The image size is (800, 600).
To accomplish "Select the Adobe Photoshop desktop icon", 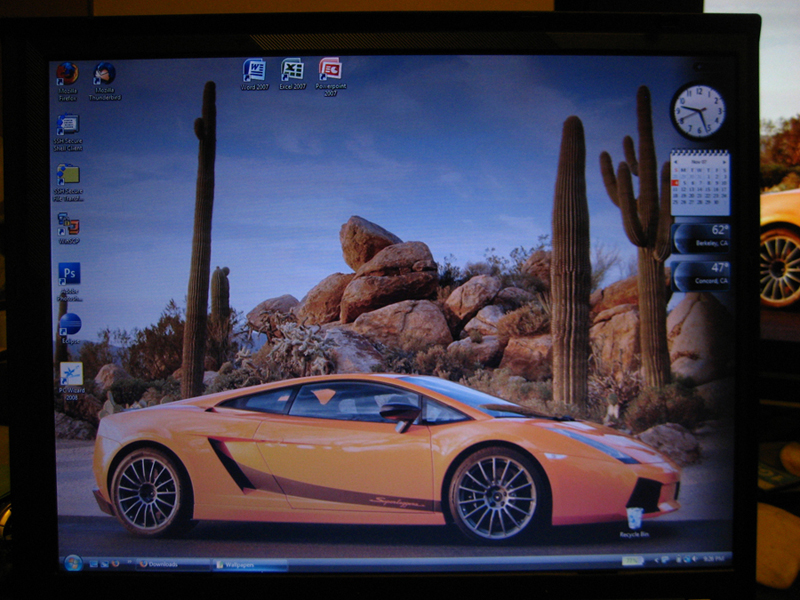I will click(69, 281).
